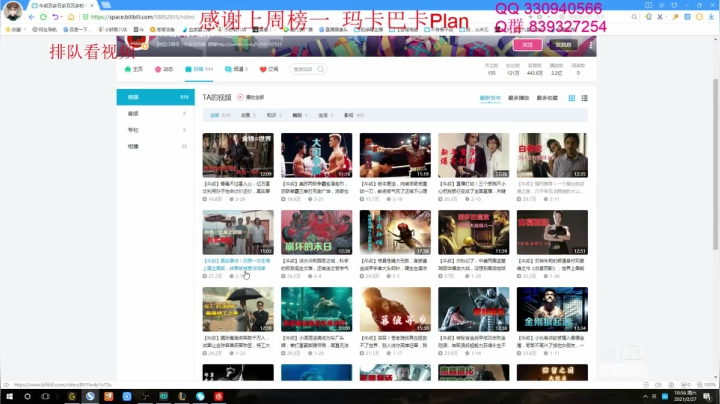This screenshot has width=720, height=404.
Task: Open the 暮狼寻乡 video thumbnail
Action: coord(395,309)
